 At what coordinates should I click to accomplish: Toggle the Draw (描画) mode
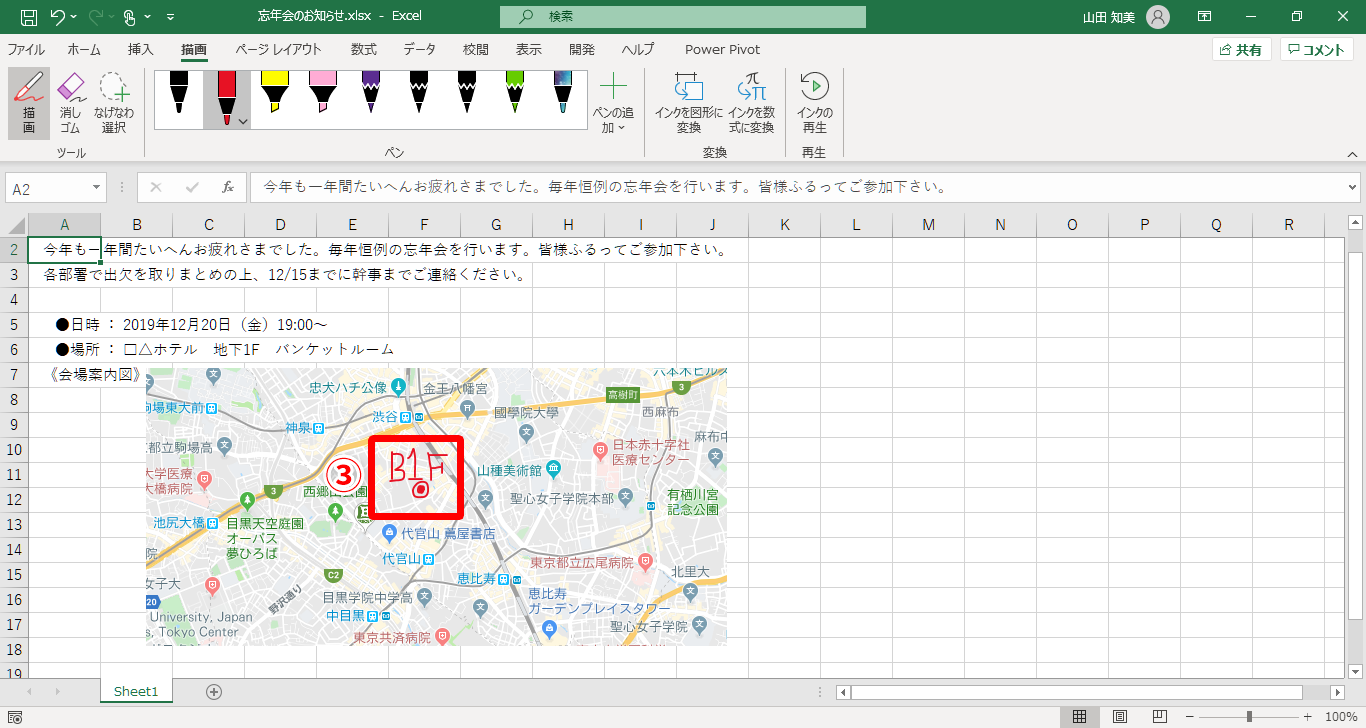click(28, 100)
